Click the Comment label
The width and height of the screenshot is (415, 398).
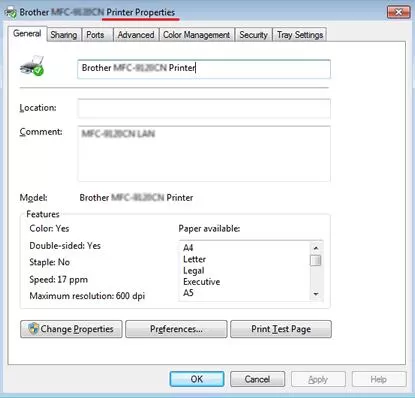point(41,132)
